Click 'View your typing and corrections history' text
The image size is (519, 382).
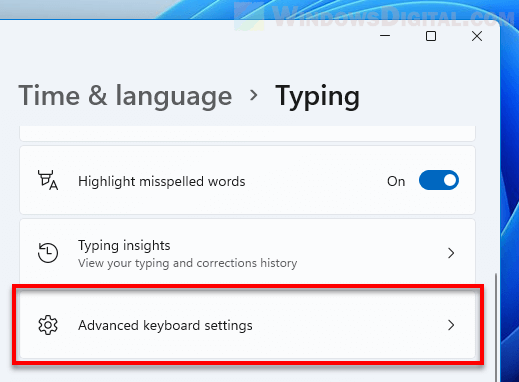point(187,263)
